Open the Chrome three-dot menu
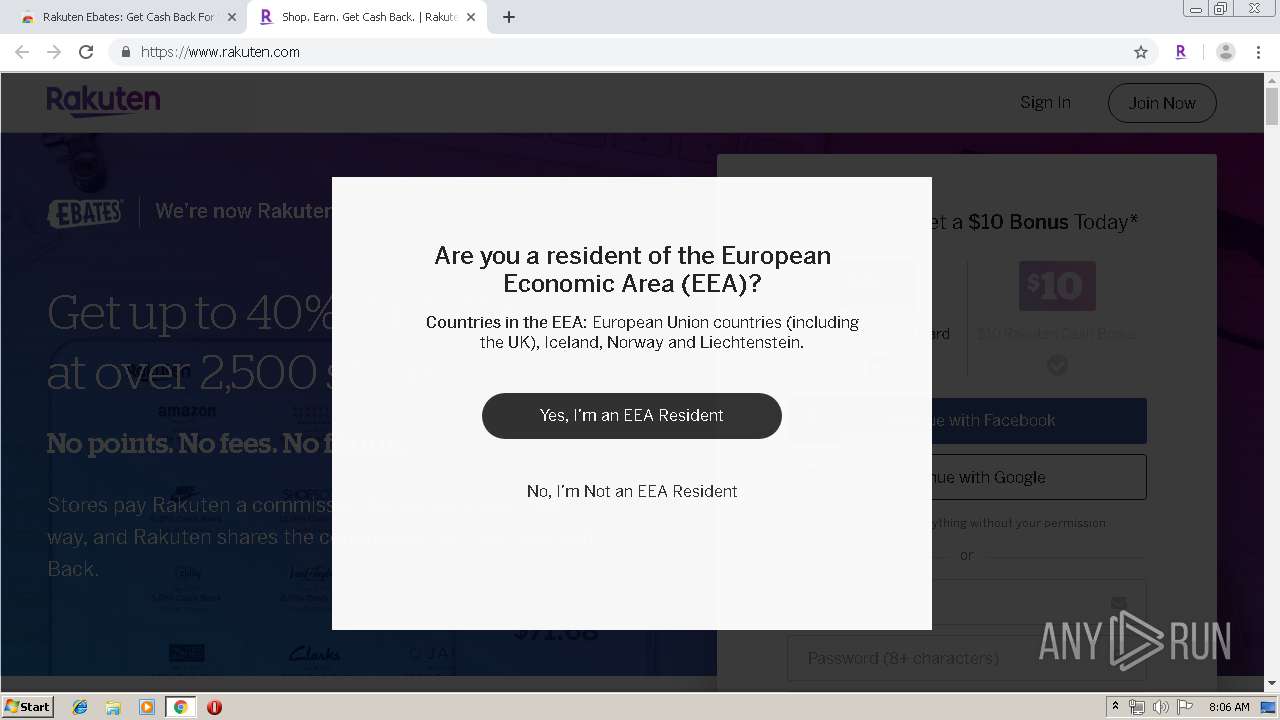The width and height of the screenshot is (1280, 720). pyautogui.click(x=1259, y=52)
